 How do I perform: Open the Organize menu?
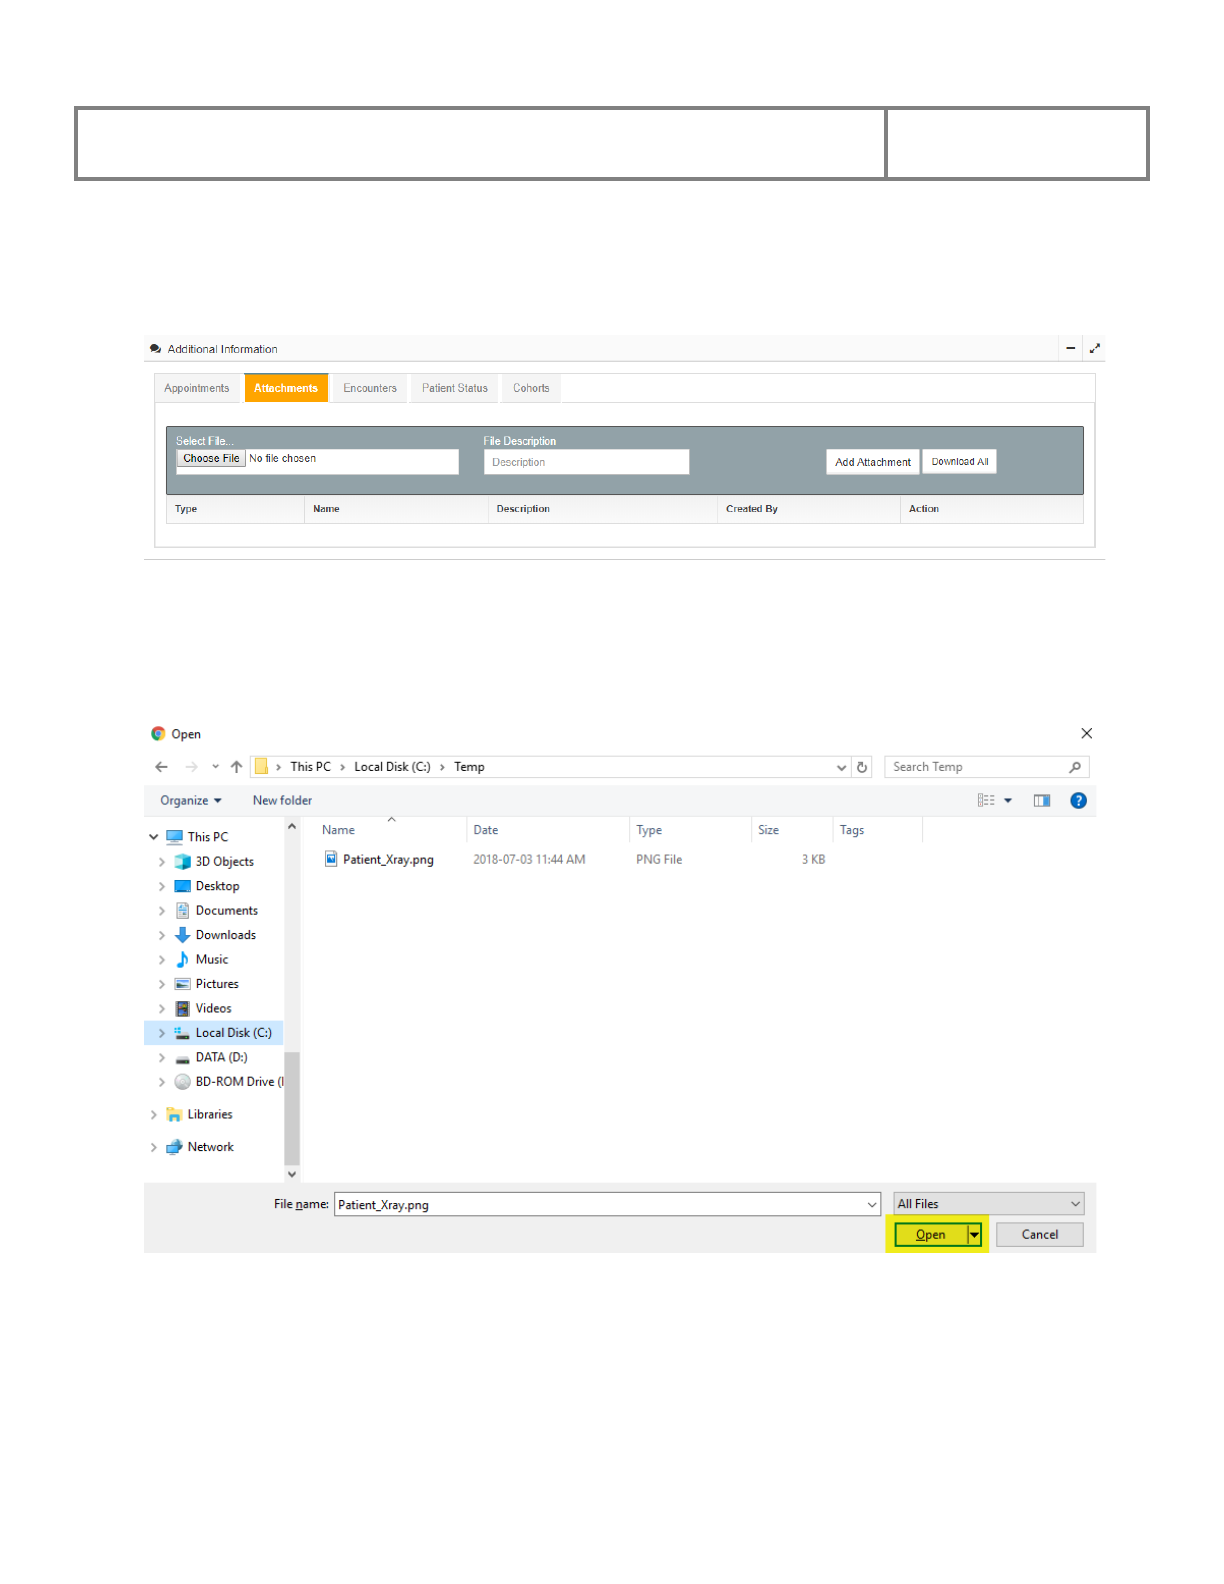(x=190, y=800)
